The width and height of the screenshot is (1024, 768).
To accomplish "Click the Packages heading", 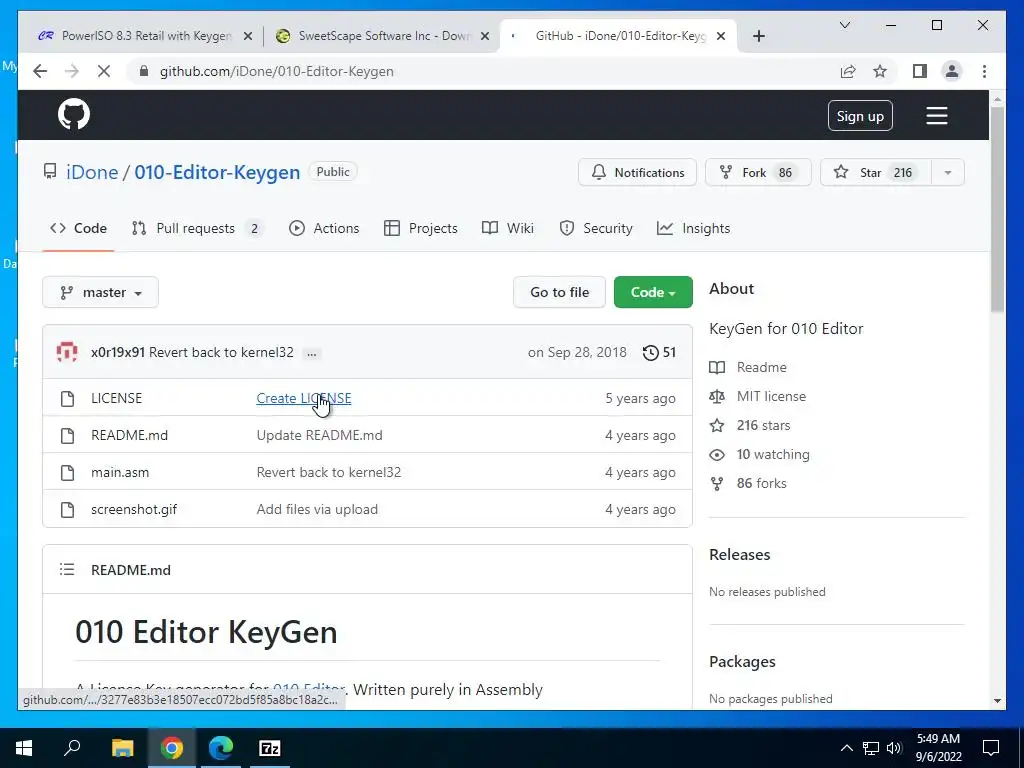I will pyautogui.click(x=742, y=662).
